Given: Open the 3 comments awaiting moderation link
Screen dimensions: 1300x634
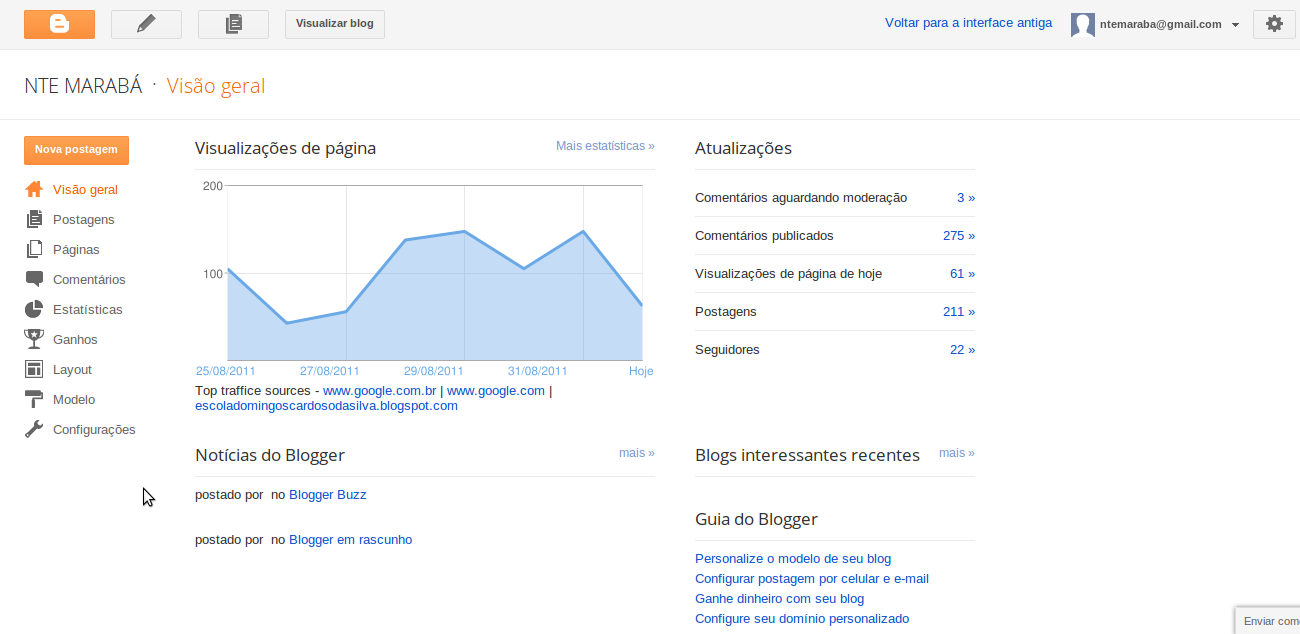Looking at the screenshot, I should 965,197.
